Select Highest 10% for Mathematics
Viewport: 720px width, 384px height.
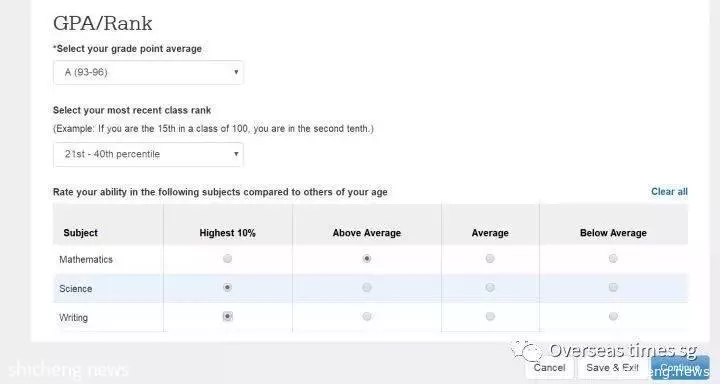pyautogui.click(x=227, y=259)
